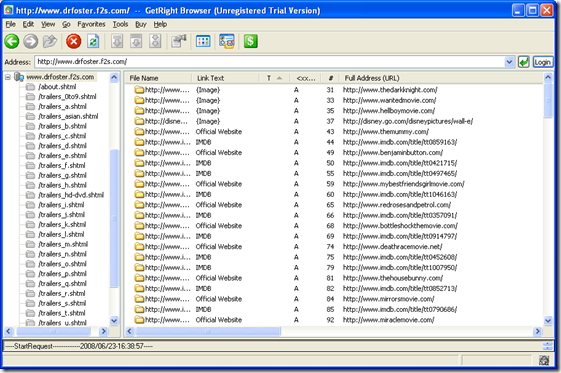This screenshot has height=373, width=561.
Task: Click the <xx... column header
Action: [x=306, y=78]
